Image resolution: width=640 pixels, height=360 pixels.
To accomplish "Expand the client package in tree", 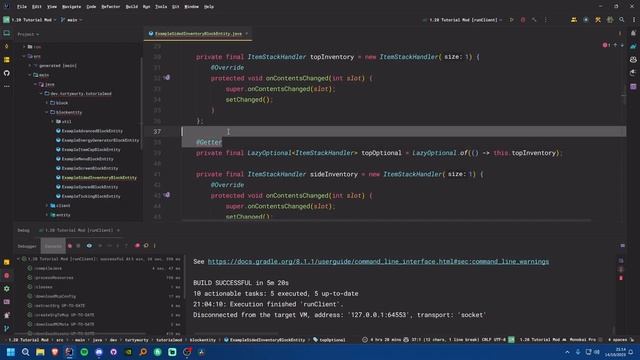I will (47, 206).
